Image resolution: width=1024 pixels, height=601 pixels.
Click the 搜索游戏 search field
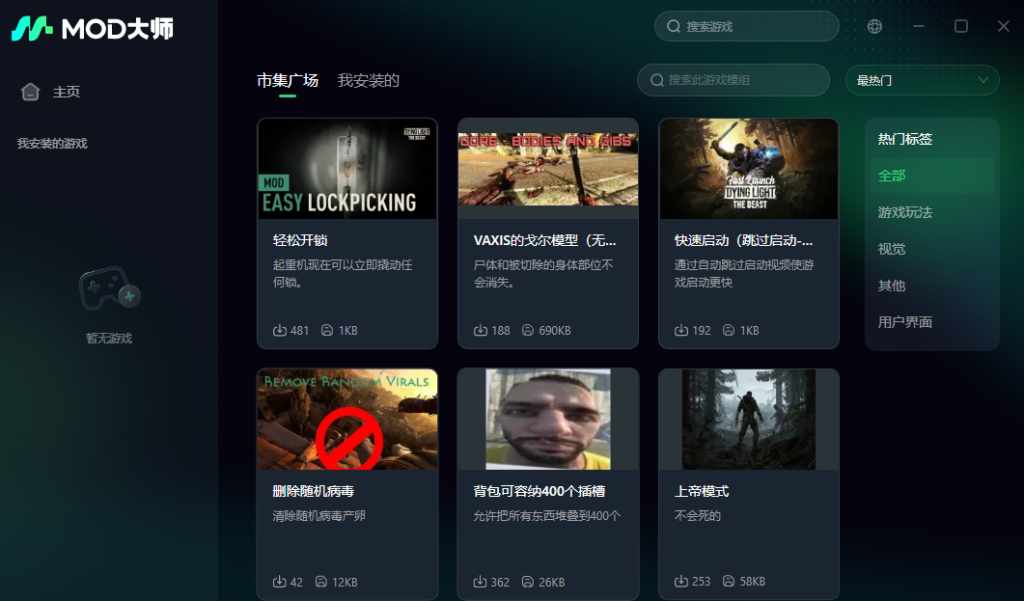point(746,26)
